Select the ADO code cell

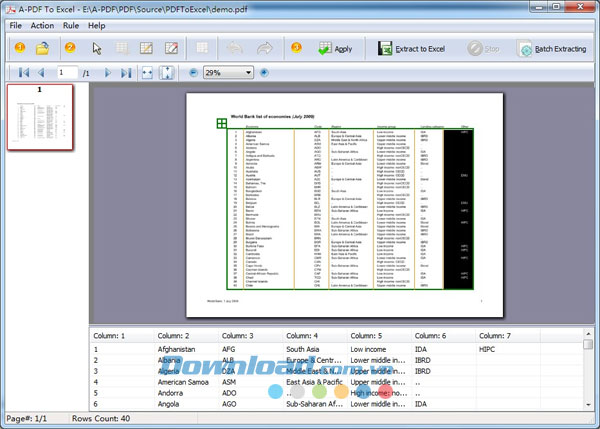[229, 393]
